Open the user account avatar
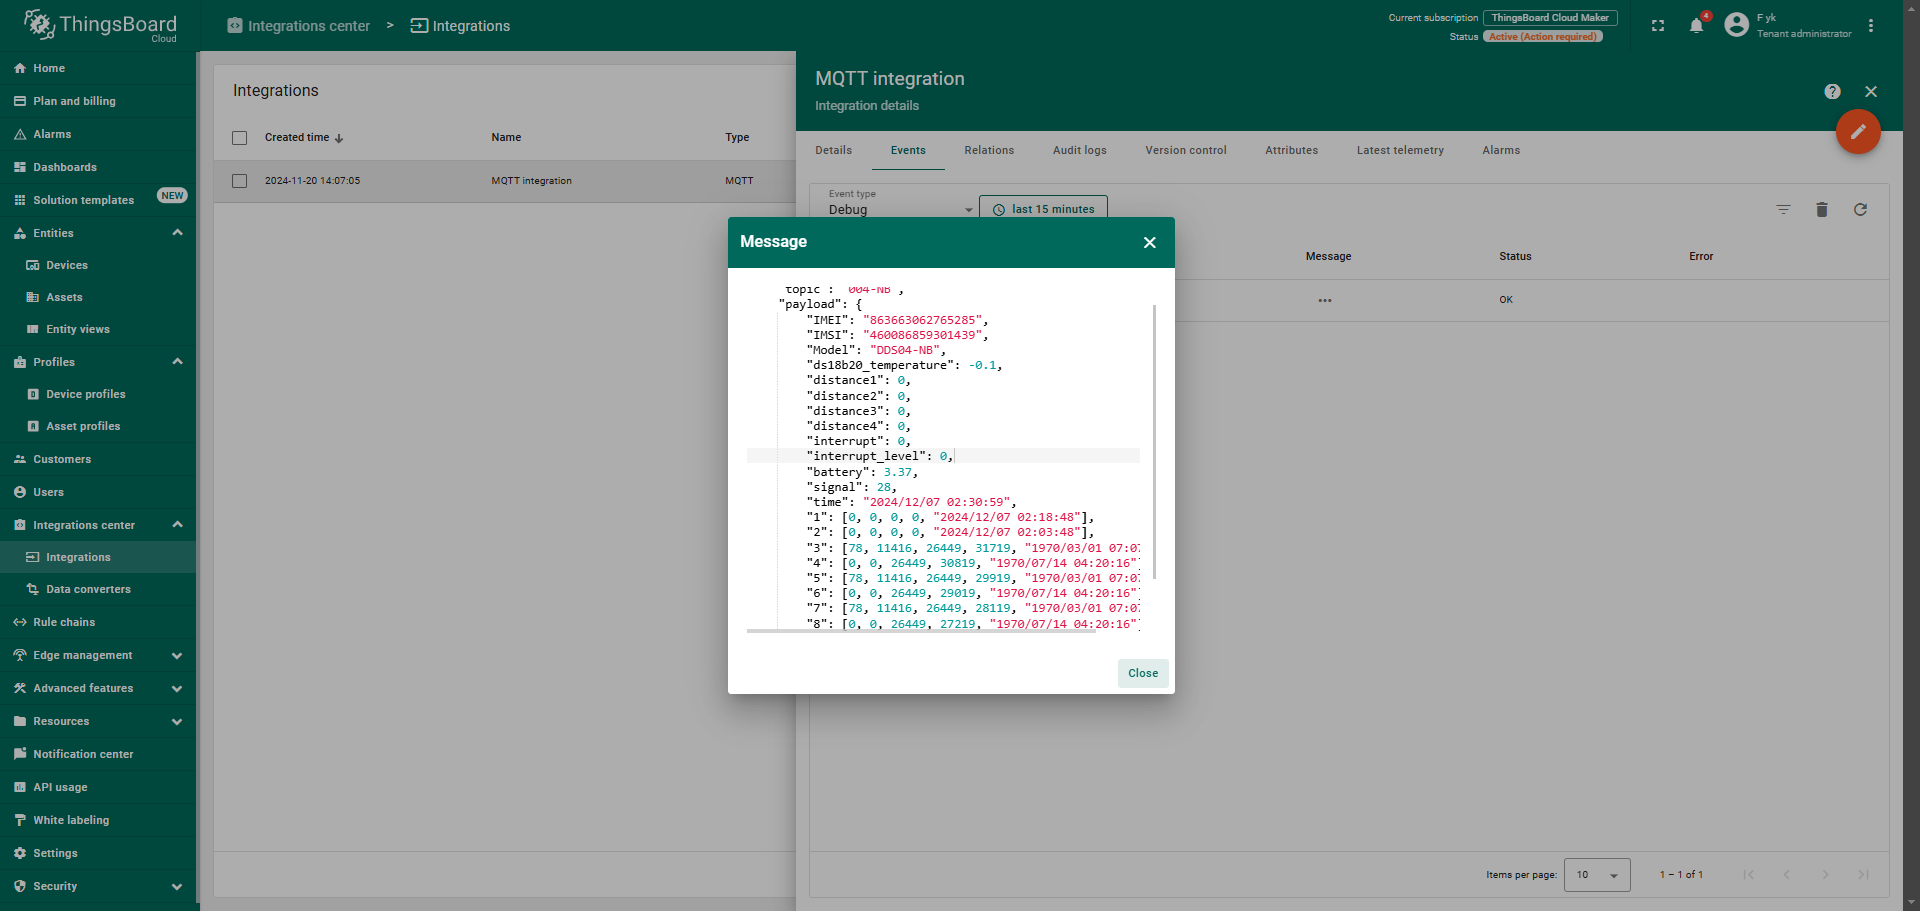Screen dimensions: 1920x911 click(x=1737, y=25)
